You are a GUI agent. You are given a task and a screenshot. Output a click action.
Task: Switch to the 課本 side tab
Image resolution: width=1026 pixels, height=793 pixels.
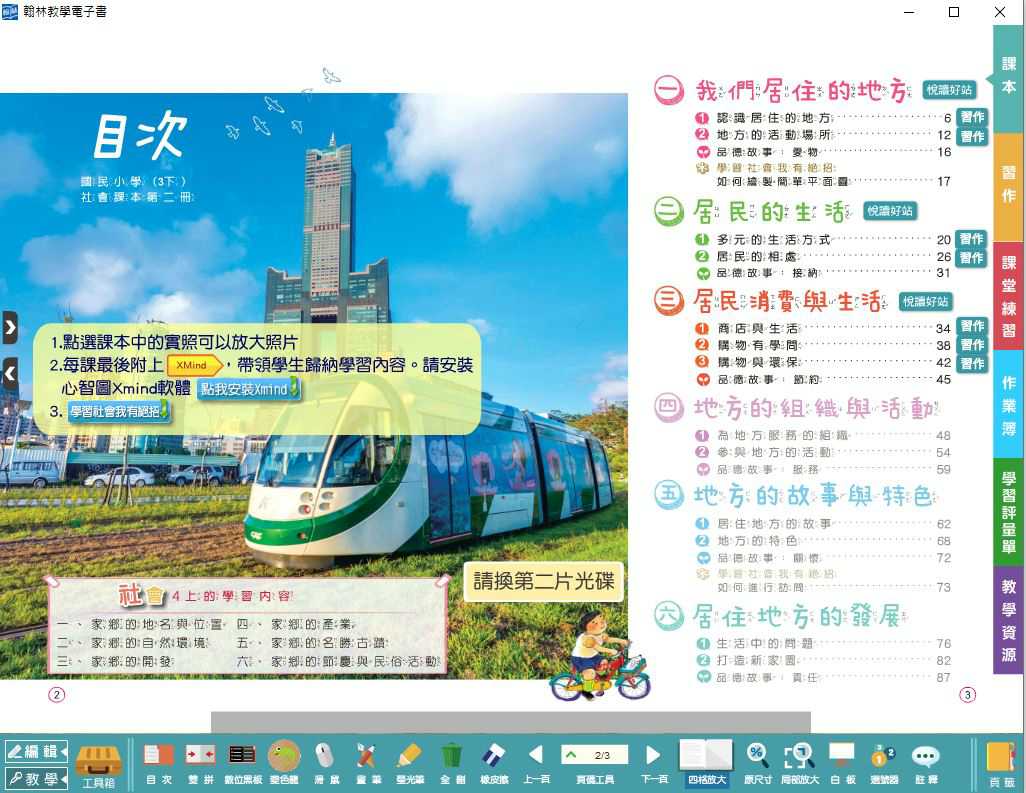[x=1008, y=77]
